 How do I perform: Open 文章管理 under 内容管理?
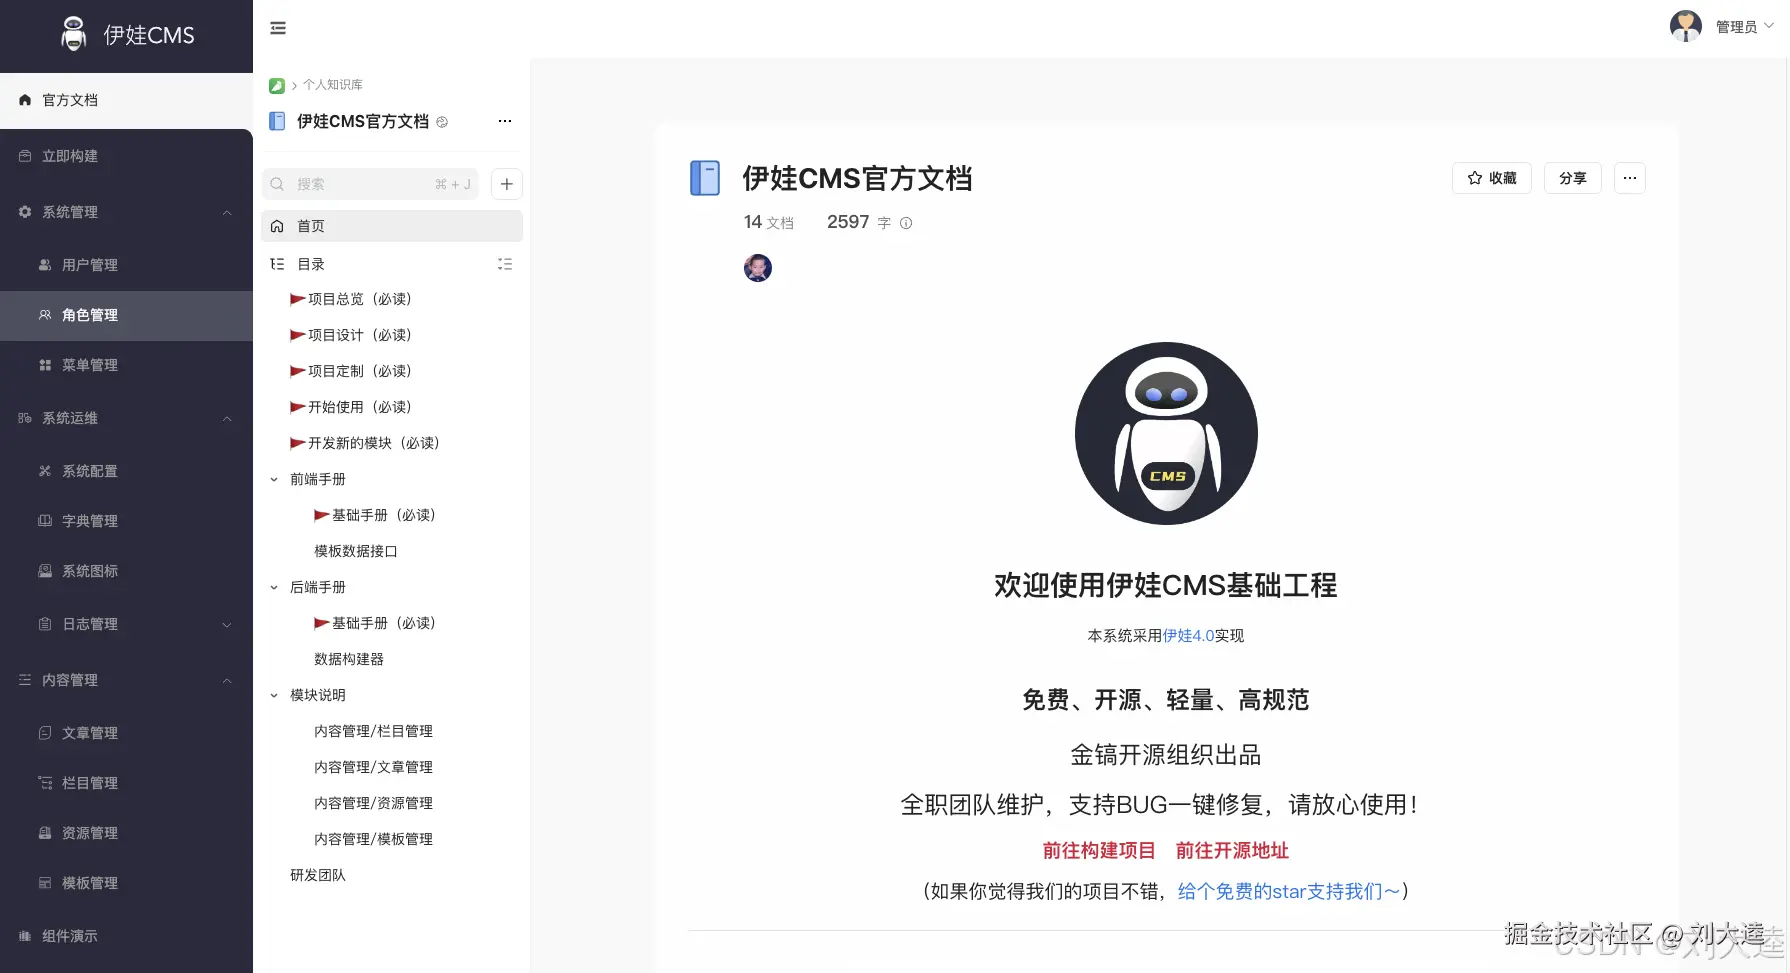point(88,732)
